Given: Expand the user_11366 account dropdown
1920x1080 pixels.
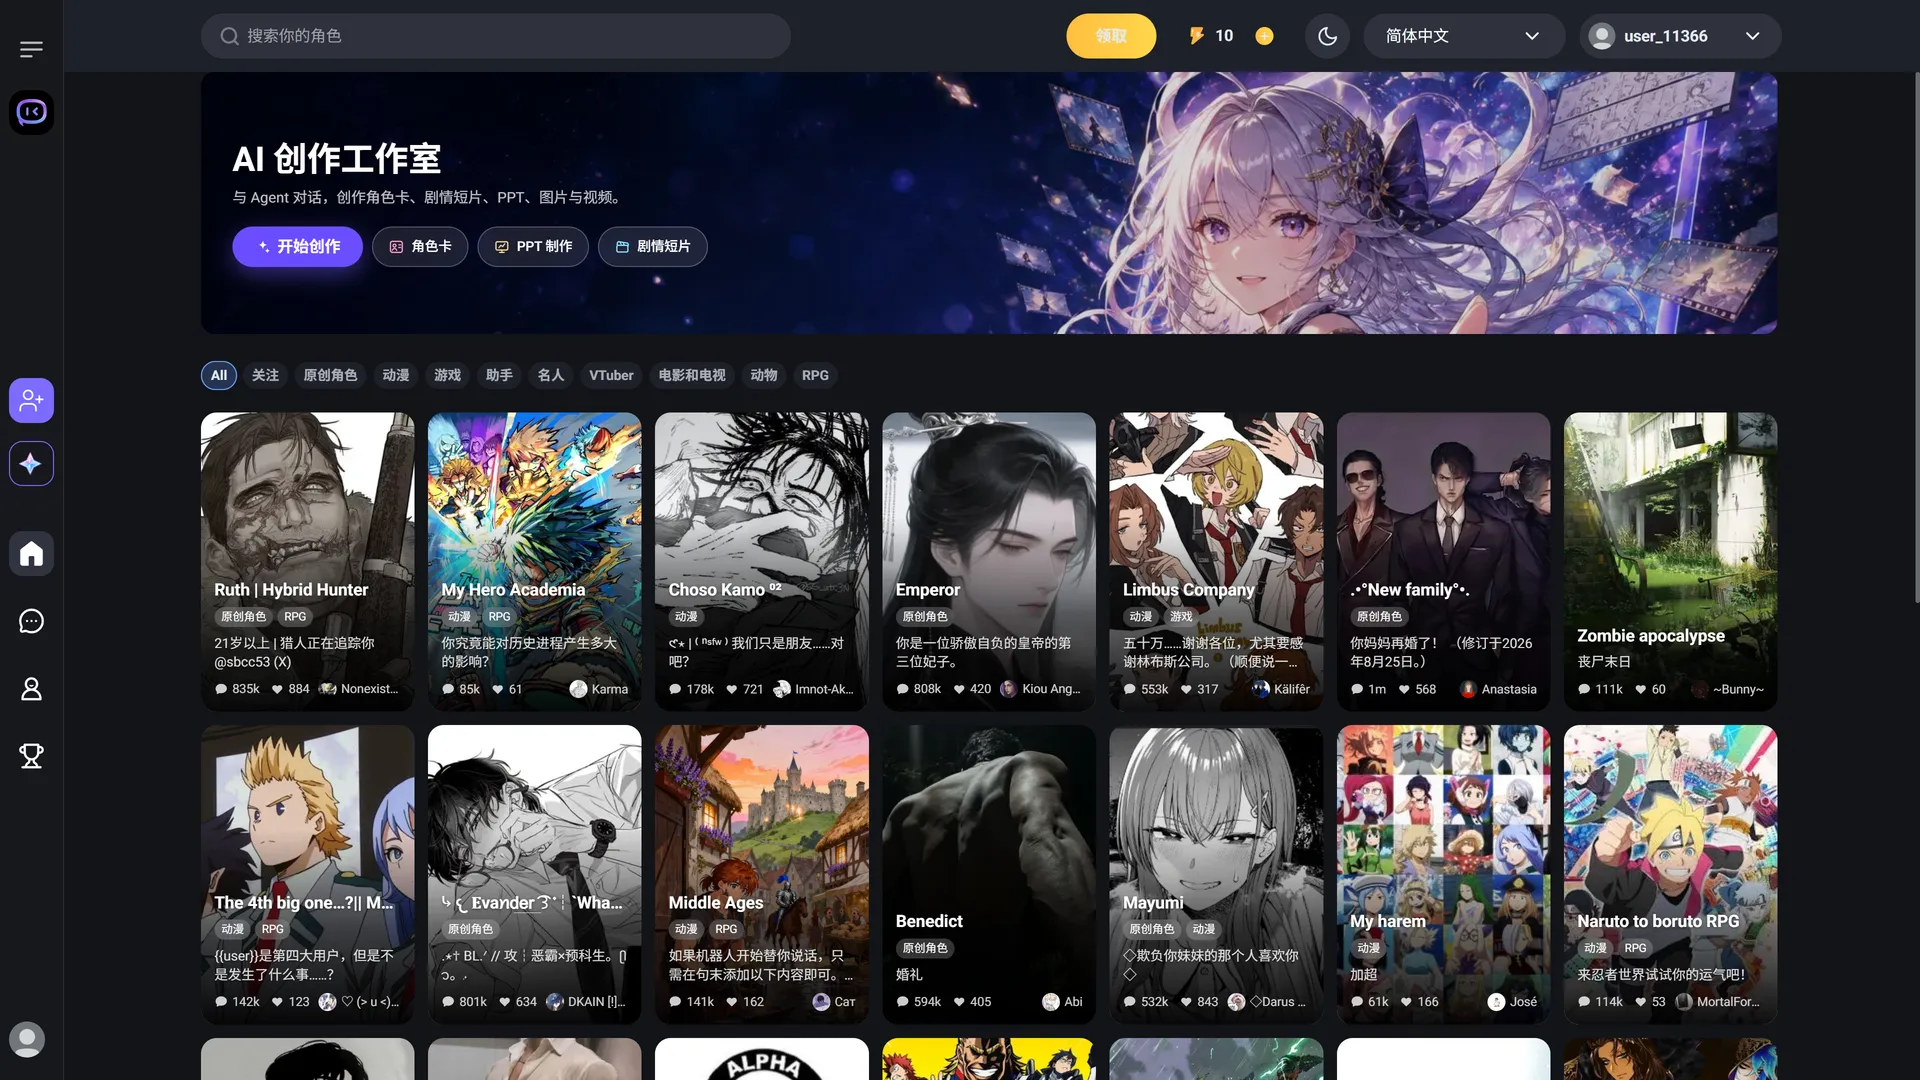Looking at the screenshot, I should point(1680,36).
